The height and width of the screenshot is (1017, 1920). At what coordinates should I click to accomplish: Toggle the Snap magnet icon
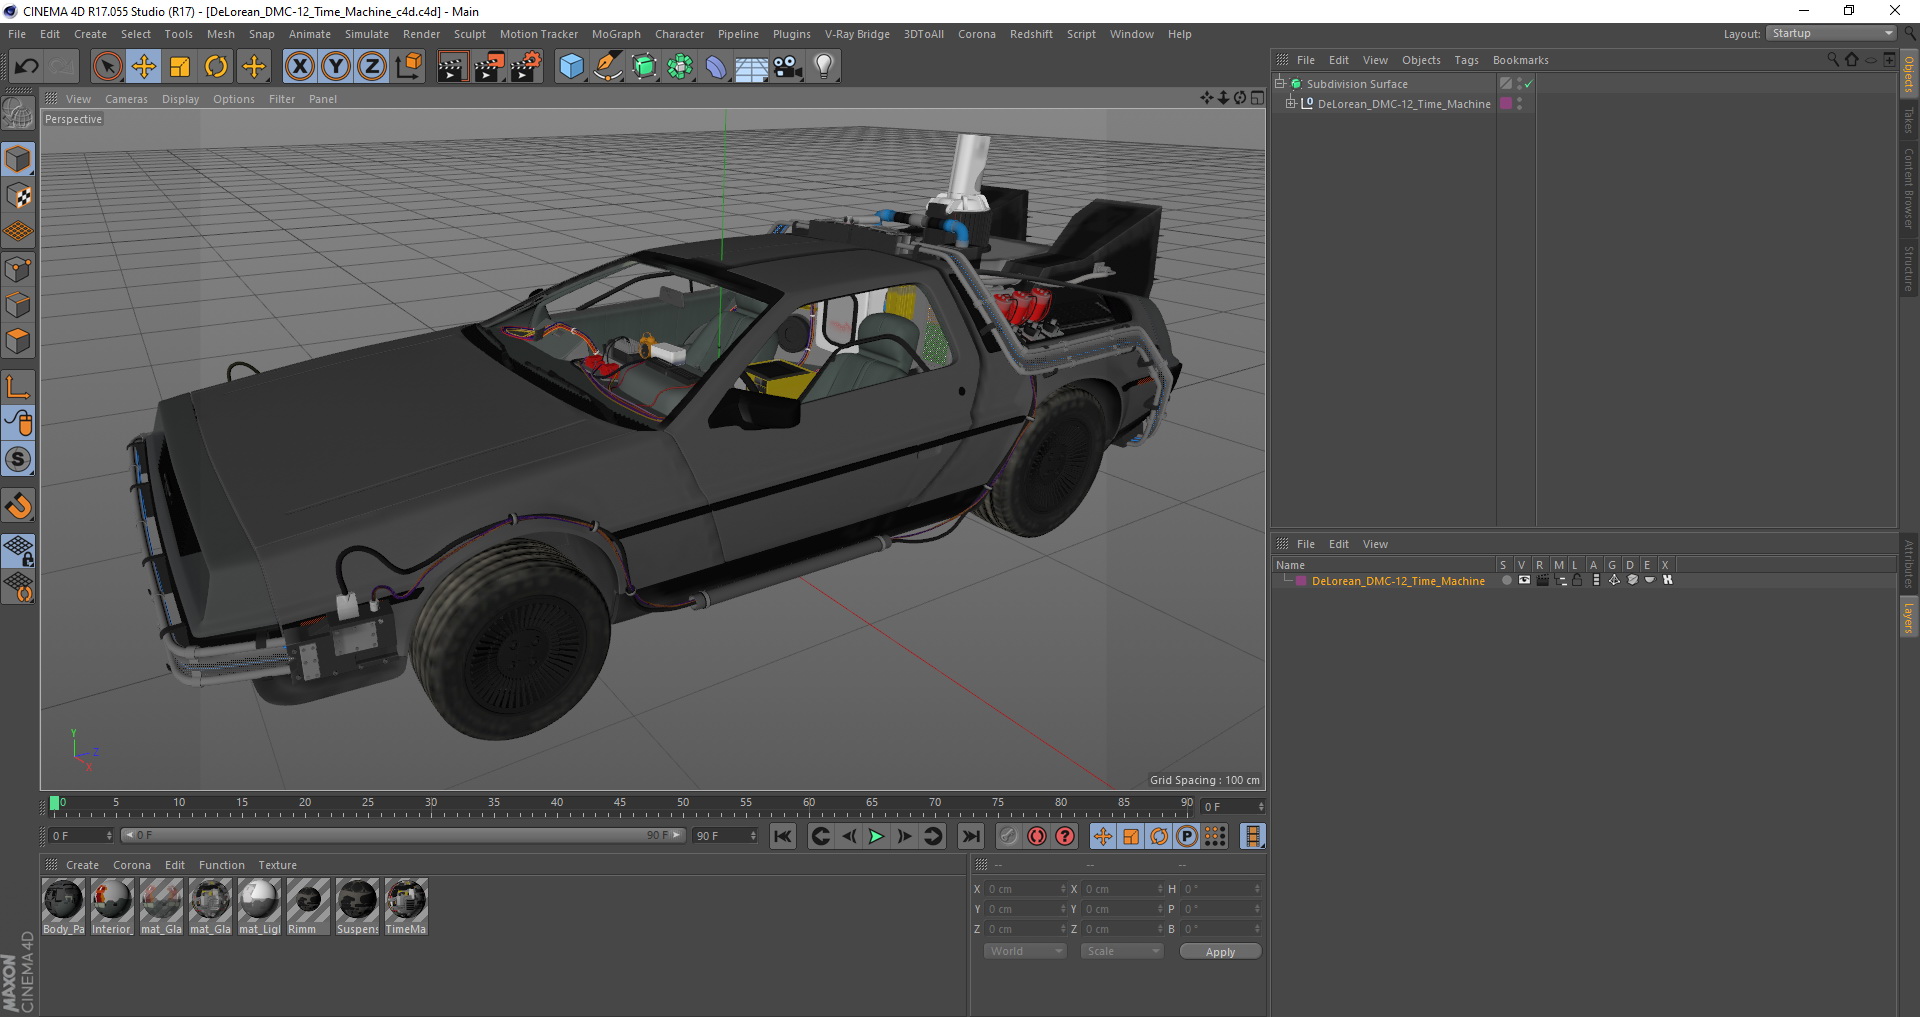(18, 506)
